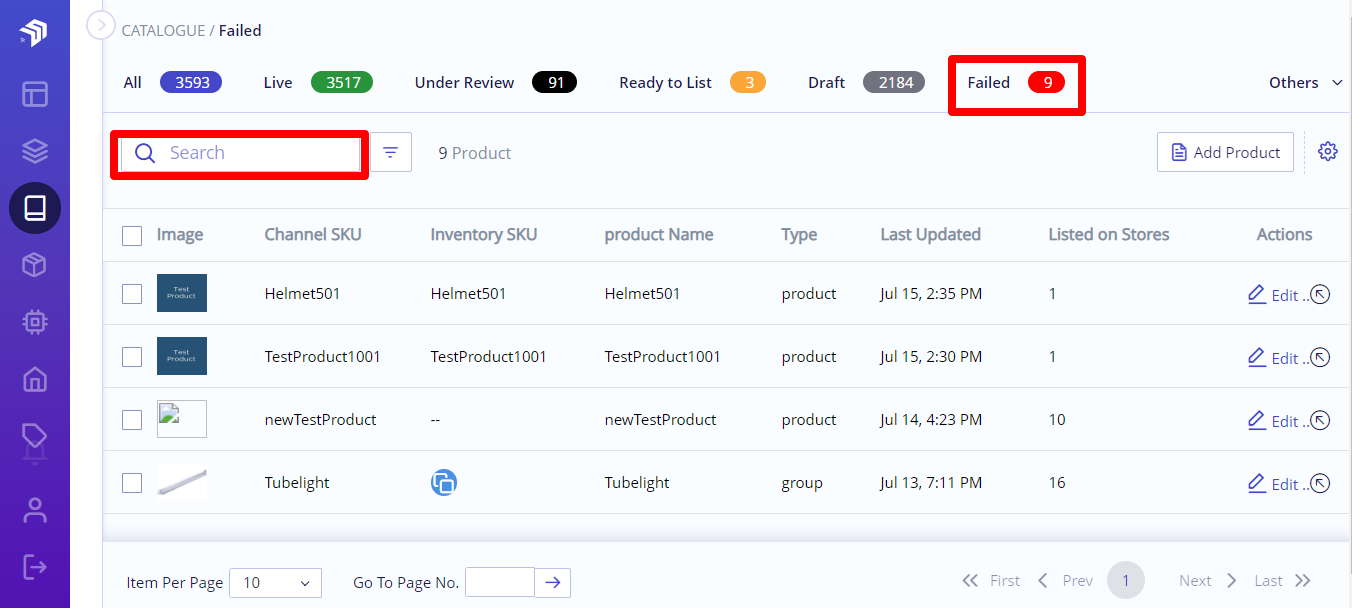This screenshot has height=608, width=1352.
Task: Click the Last Updated column header
Action: (x=931, y=235)
